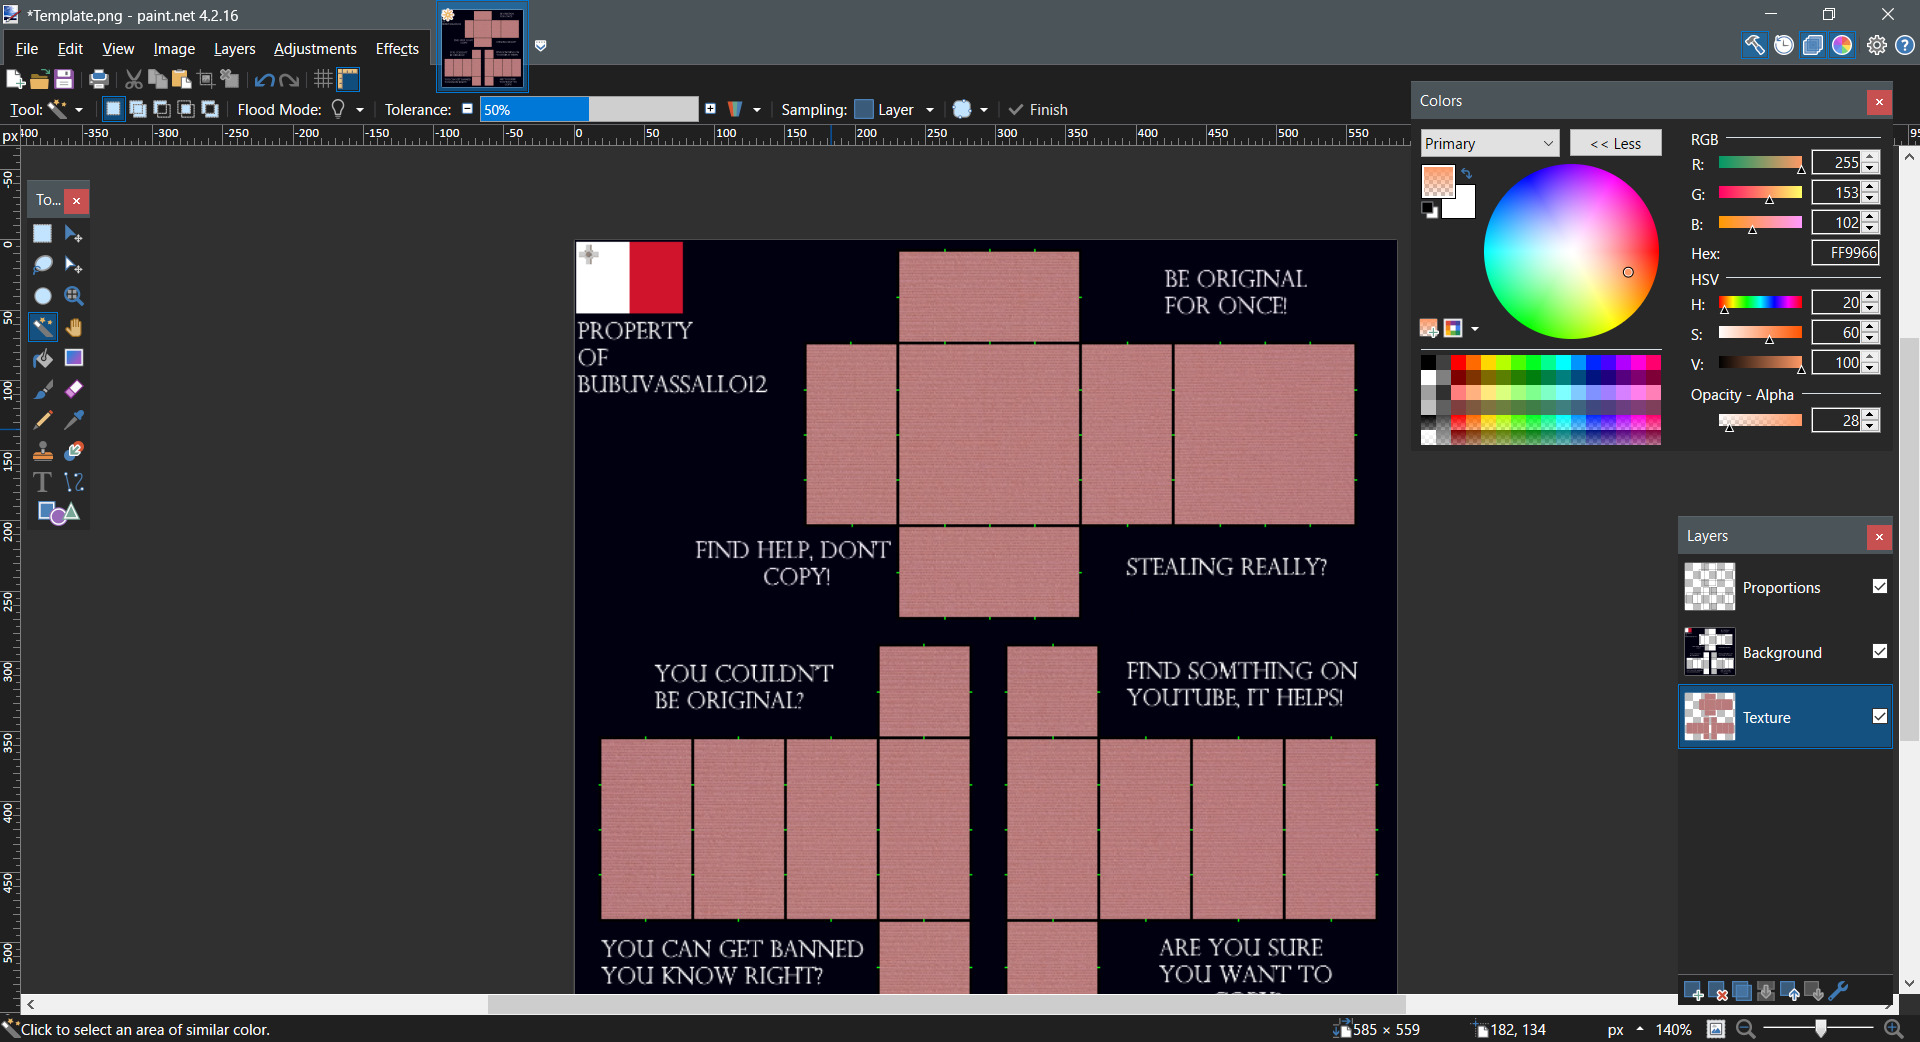Toggle Proportions layer visibility checkbox
The width and height of the screenshot is (1920, 1042).
[1880, 587]
